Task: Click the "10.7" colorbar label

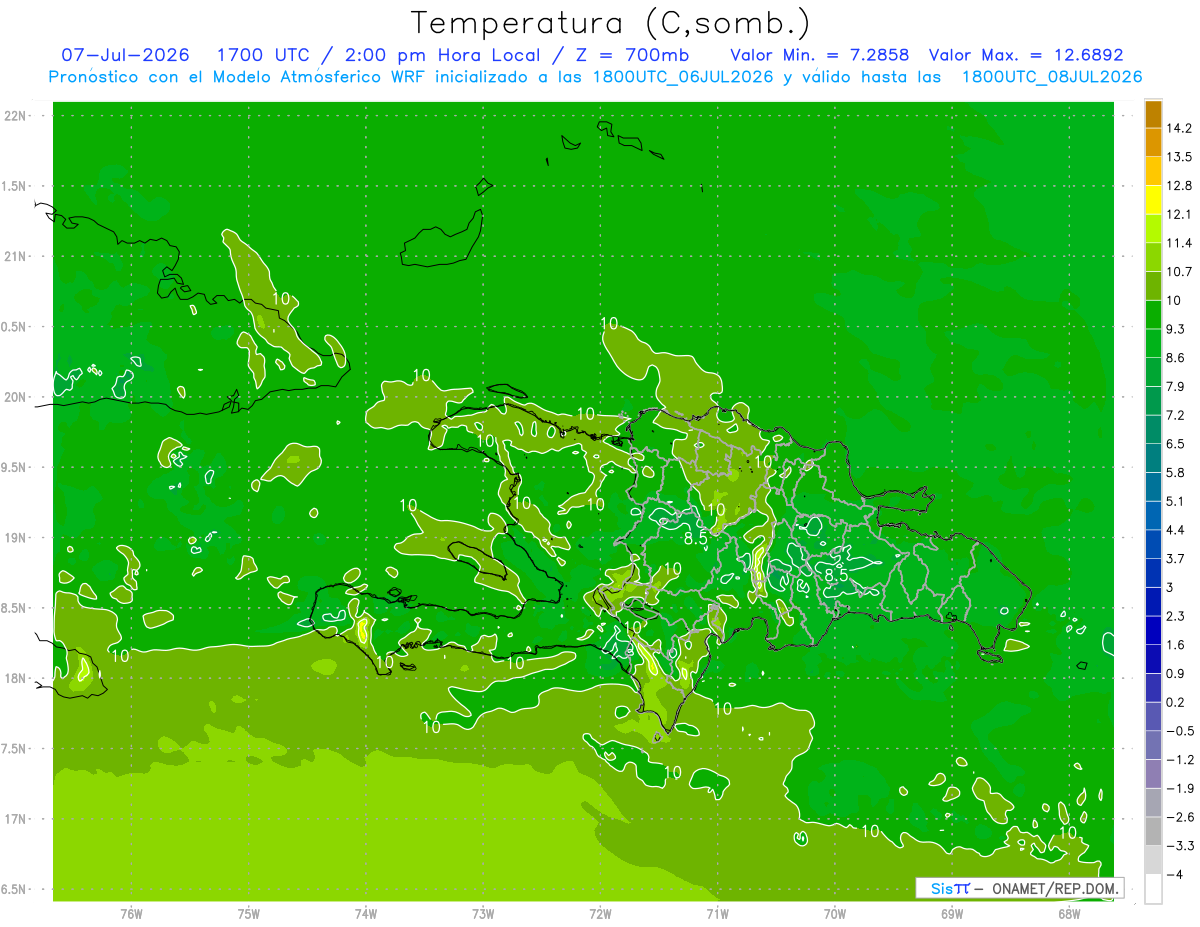Action: [x=1180, y=272]
